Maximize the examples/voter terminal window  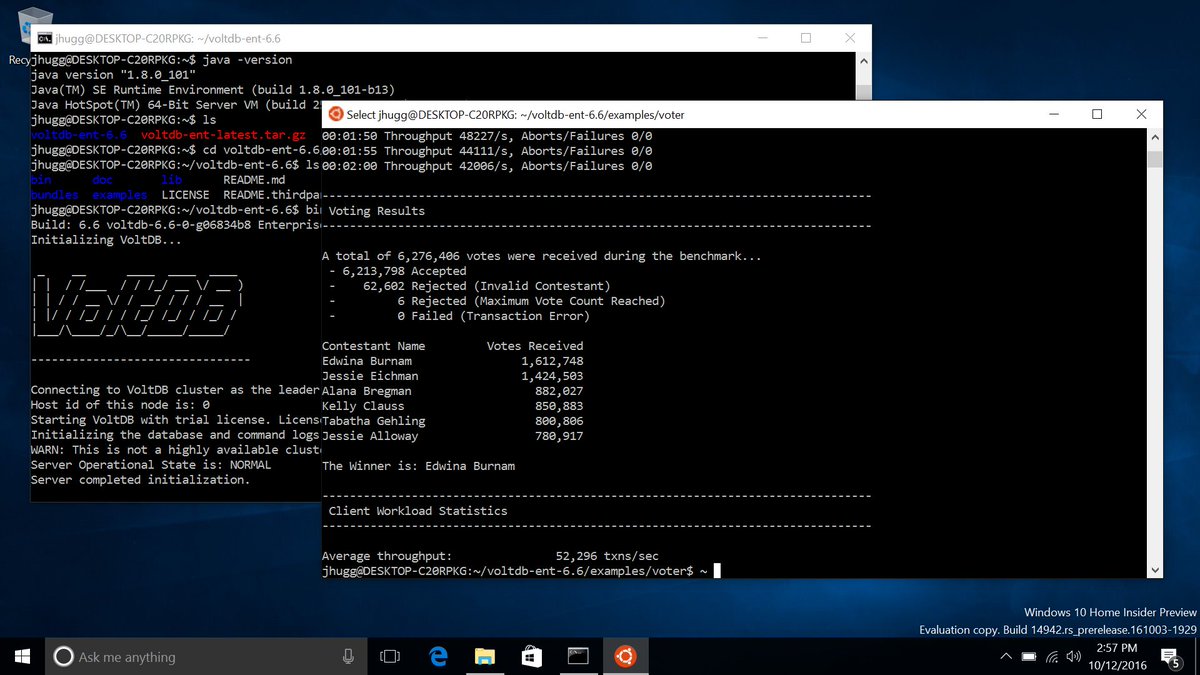(1097, 114)
